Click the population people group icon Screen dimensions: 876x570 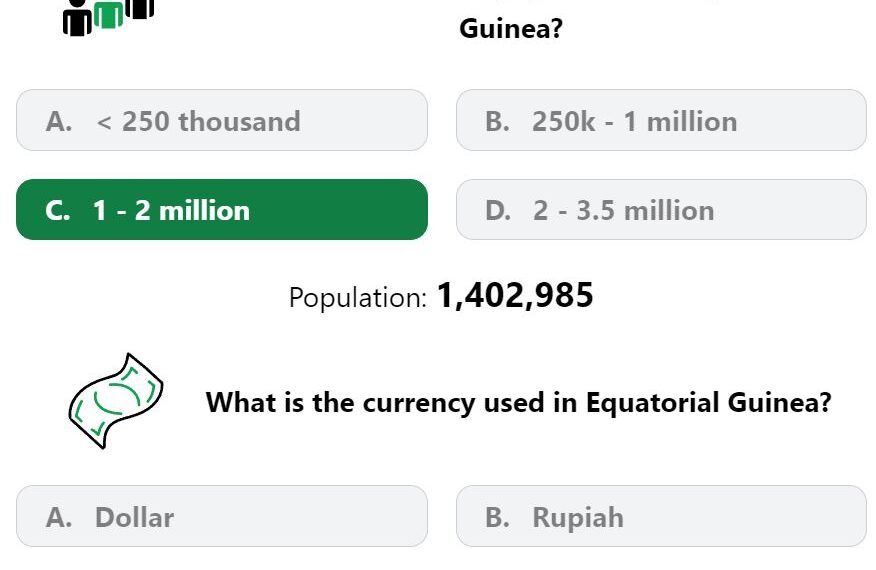(x=108, y=17)
